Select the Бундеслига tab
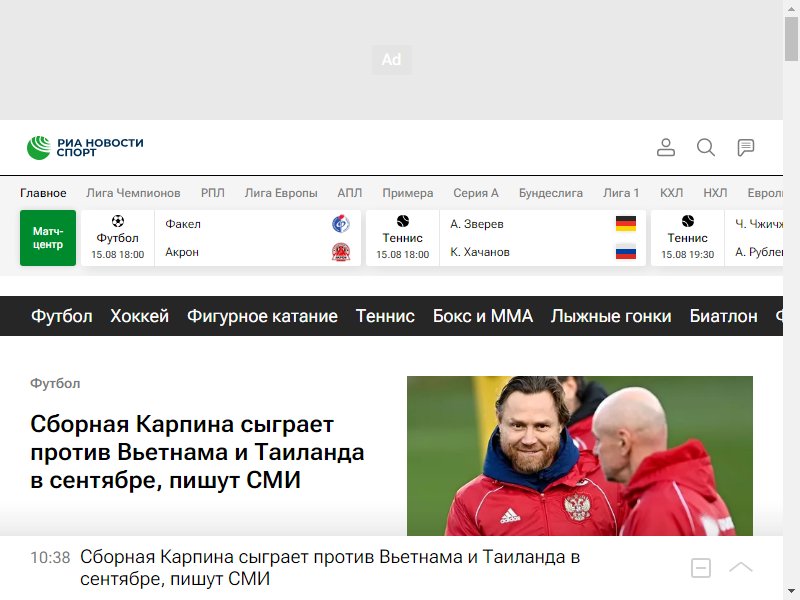The width and height of the screenshot is (800, 600). [x=551, y=193]
